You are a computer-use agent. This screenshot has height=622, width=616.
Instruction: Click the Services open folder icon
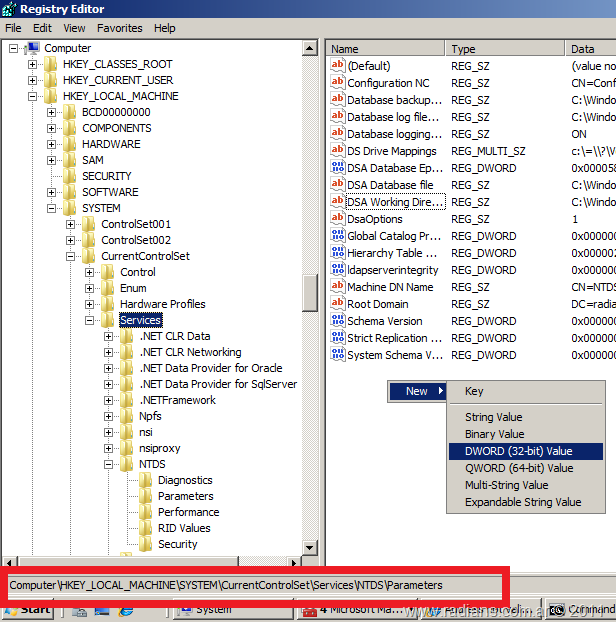108,320
